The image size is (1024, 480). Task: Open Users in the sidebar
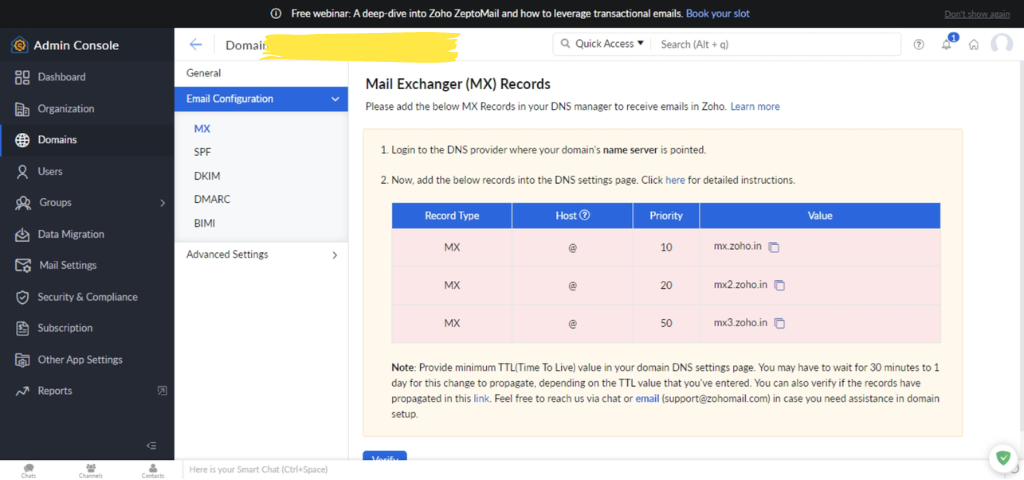[50, 171]
